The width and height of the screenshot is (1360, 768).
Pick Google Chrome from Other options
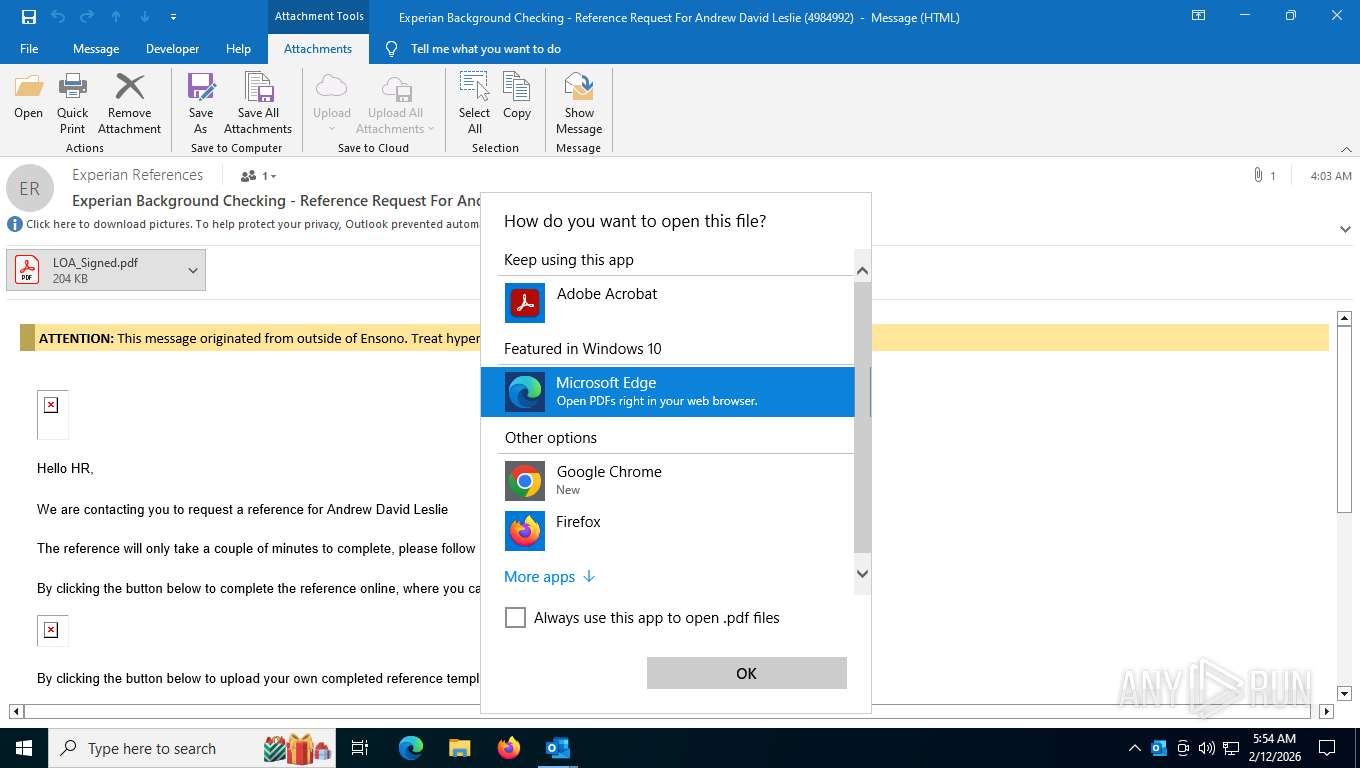click(668, 481)
